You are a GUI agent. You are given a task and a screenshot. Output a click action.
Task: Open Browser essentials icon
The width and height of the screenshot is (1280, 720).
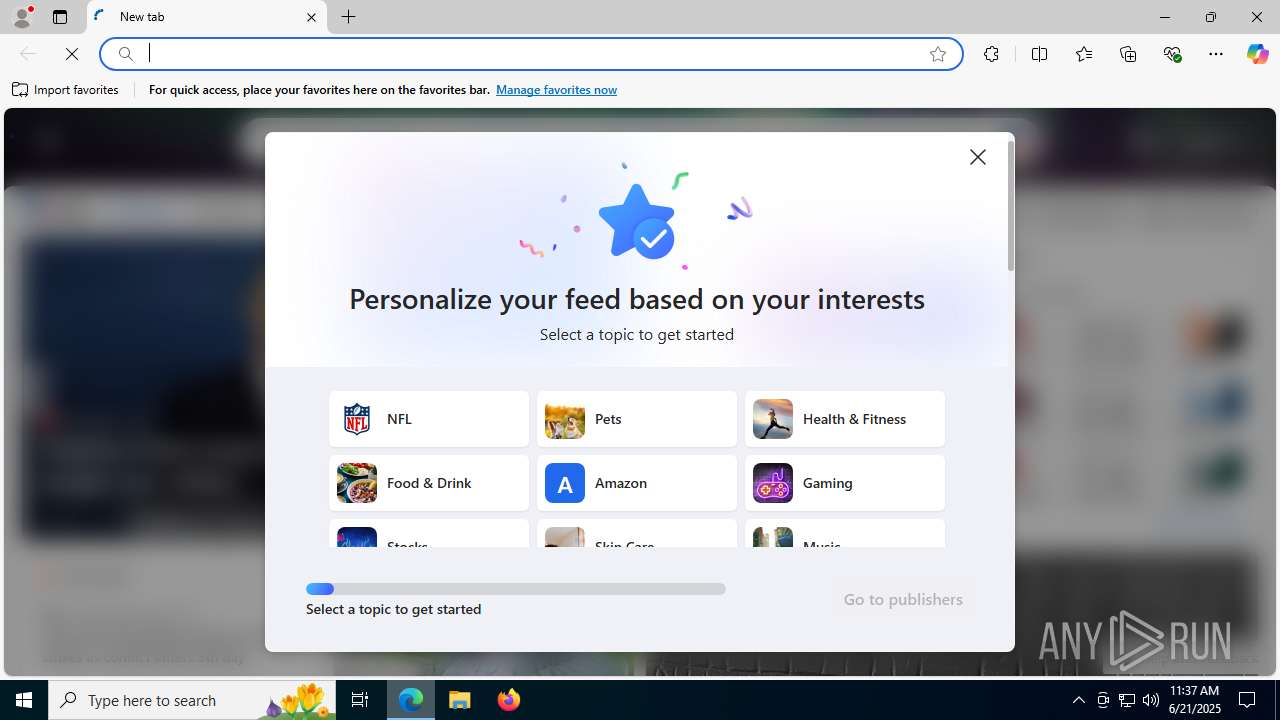click(x=1172, y=54)
